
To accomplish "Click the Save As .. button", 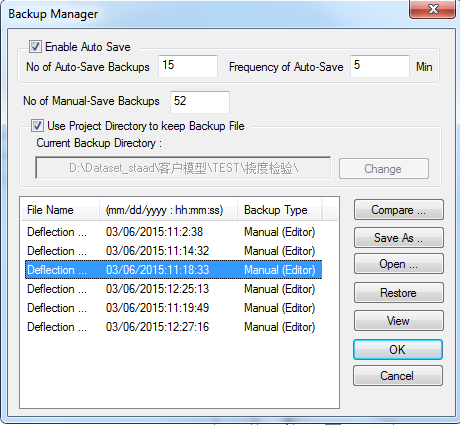I will coord(399,238).
